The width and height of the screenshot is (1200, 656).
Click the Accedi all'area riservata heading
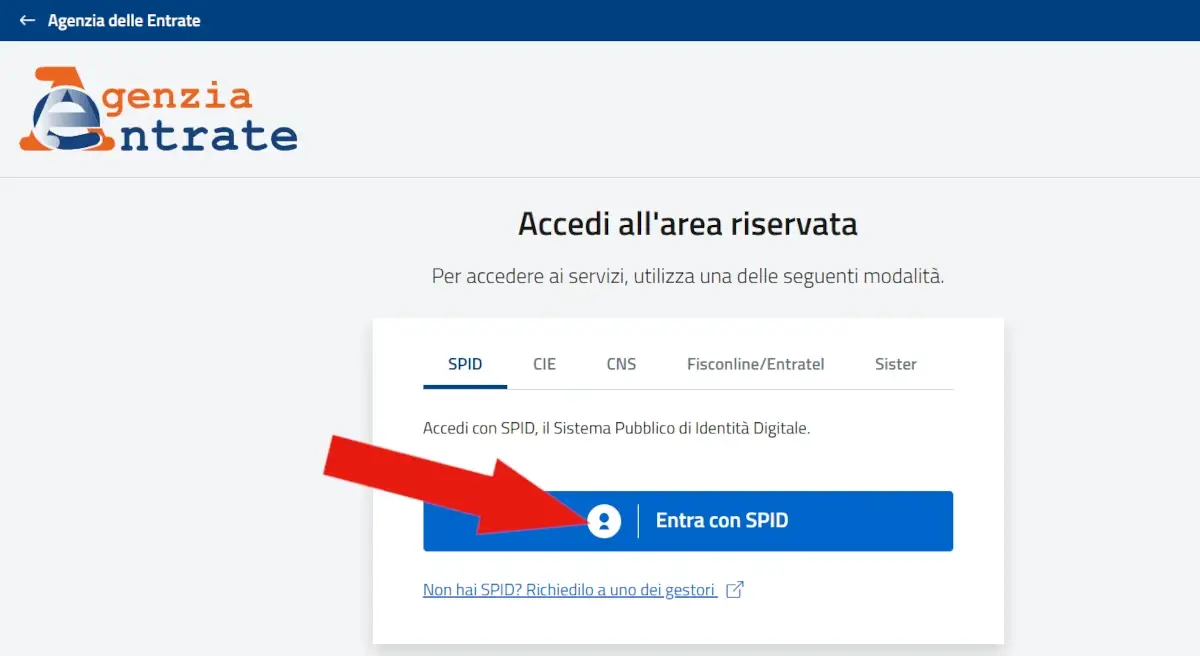(x=688, y=224)
